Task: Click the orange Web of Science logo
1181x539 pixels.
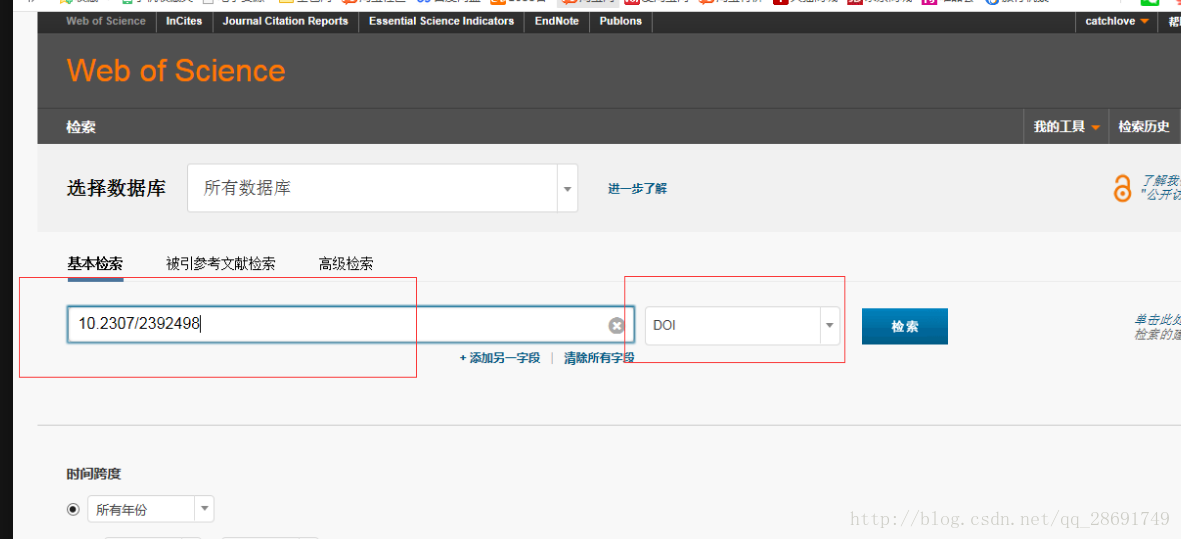Action: [x=176, y=71]
